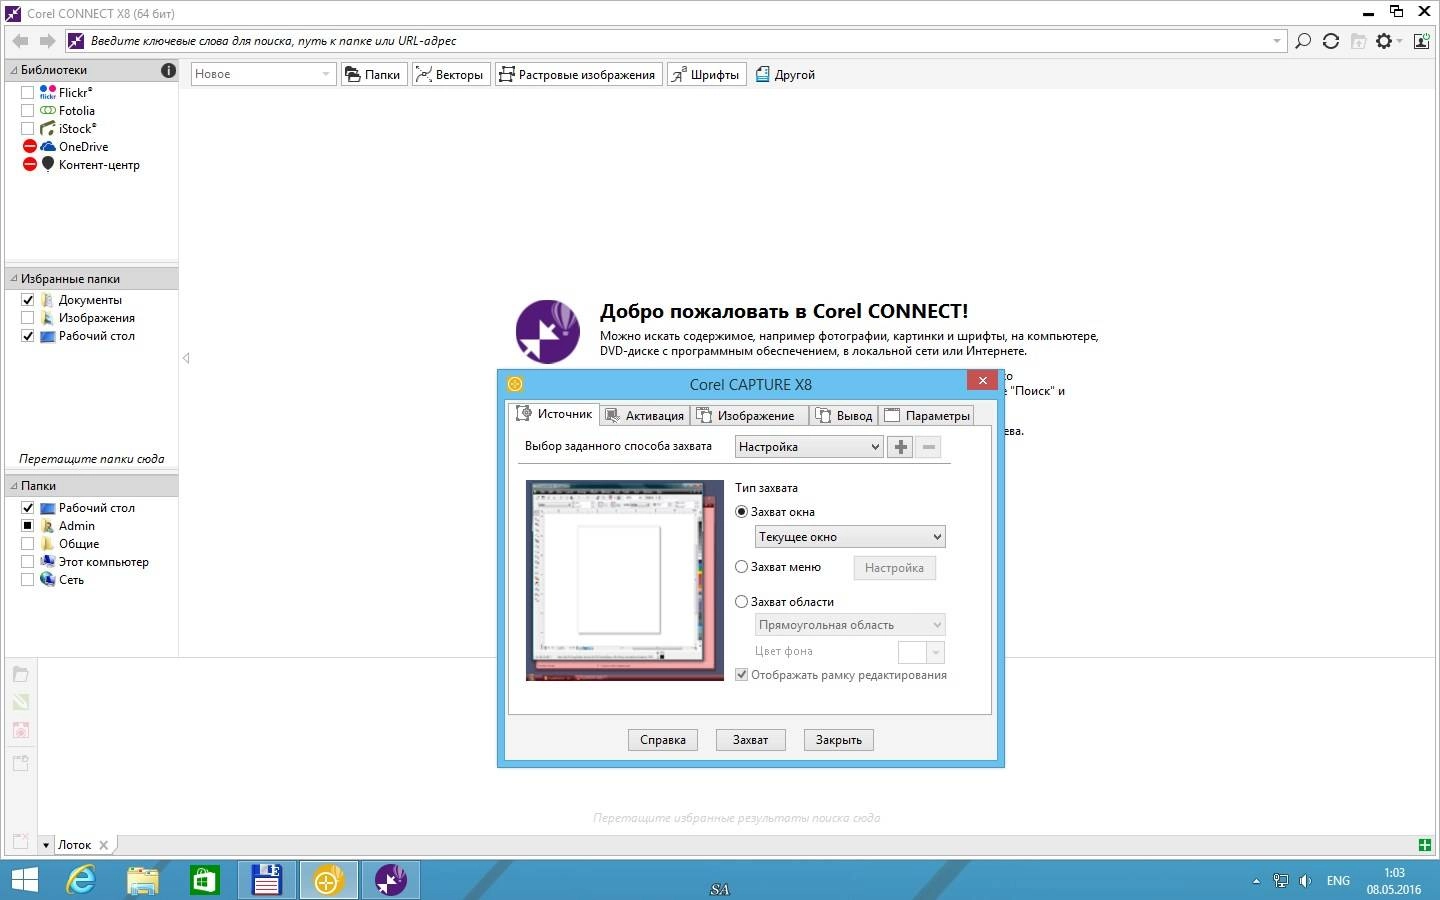The width and height of the screenshot is (1440, 900).
Task: Click the Corel CAPTURE taskbar icon
Action: click(x=328, y=880)
